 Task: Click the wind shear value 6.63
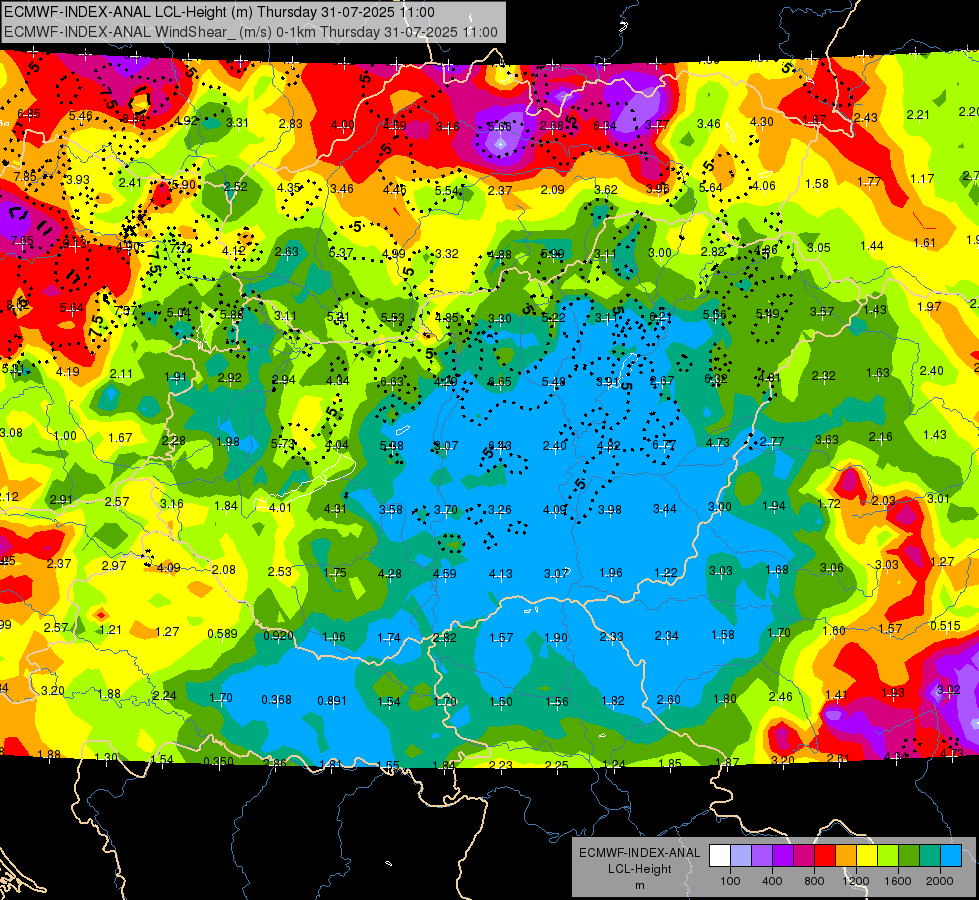(x=392, y=382)
